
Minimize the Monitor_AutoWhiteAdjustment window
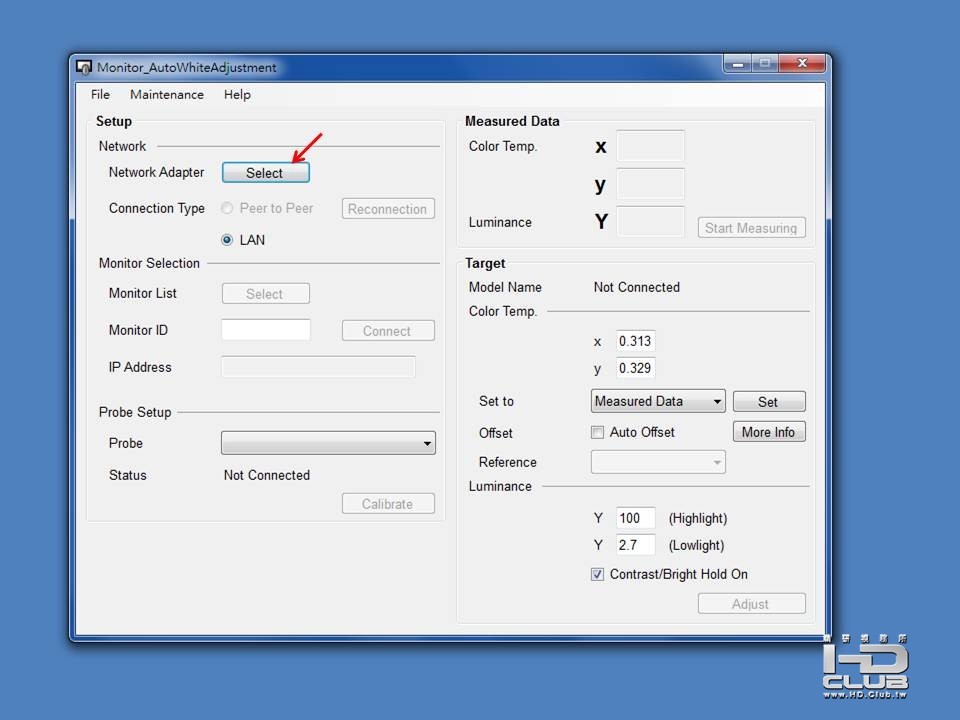738,63
